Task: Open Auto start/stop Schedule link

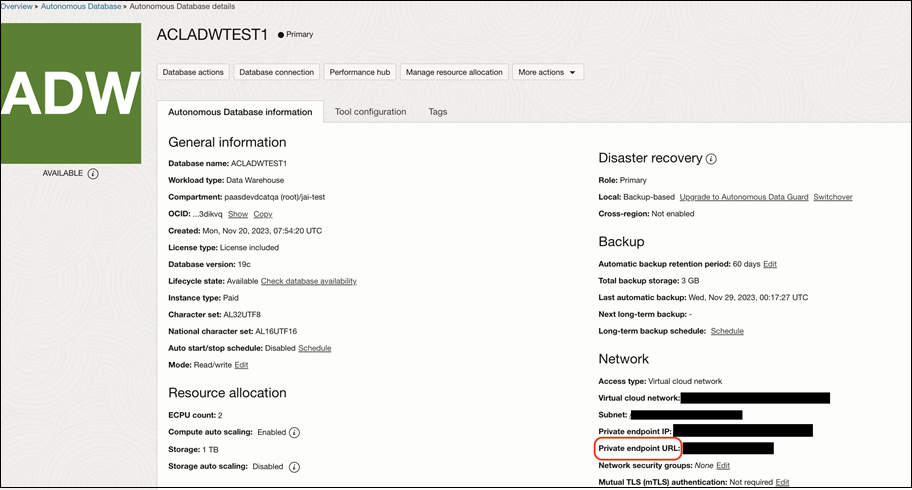Action: pyautogui.click(x=315, y=348)
